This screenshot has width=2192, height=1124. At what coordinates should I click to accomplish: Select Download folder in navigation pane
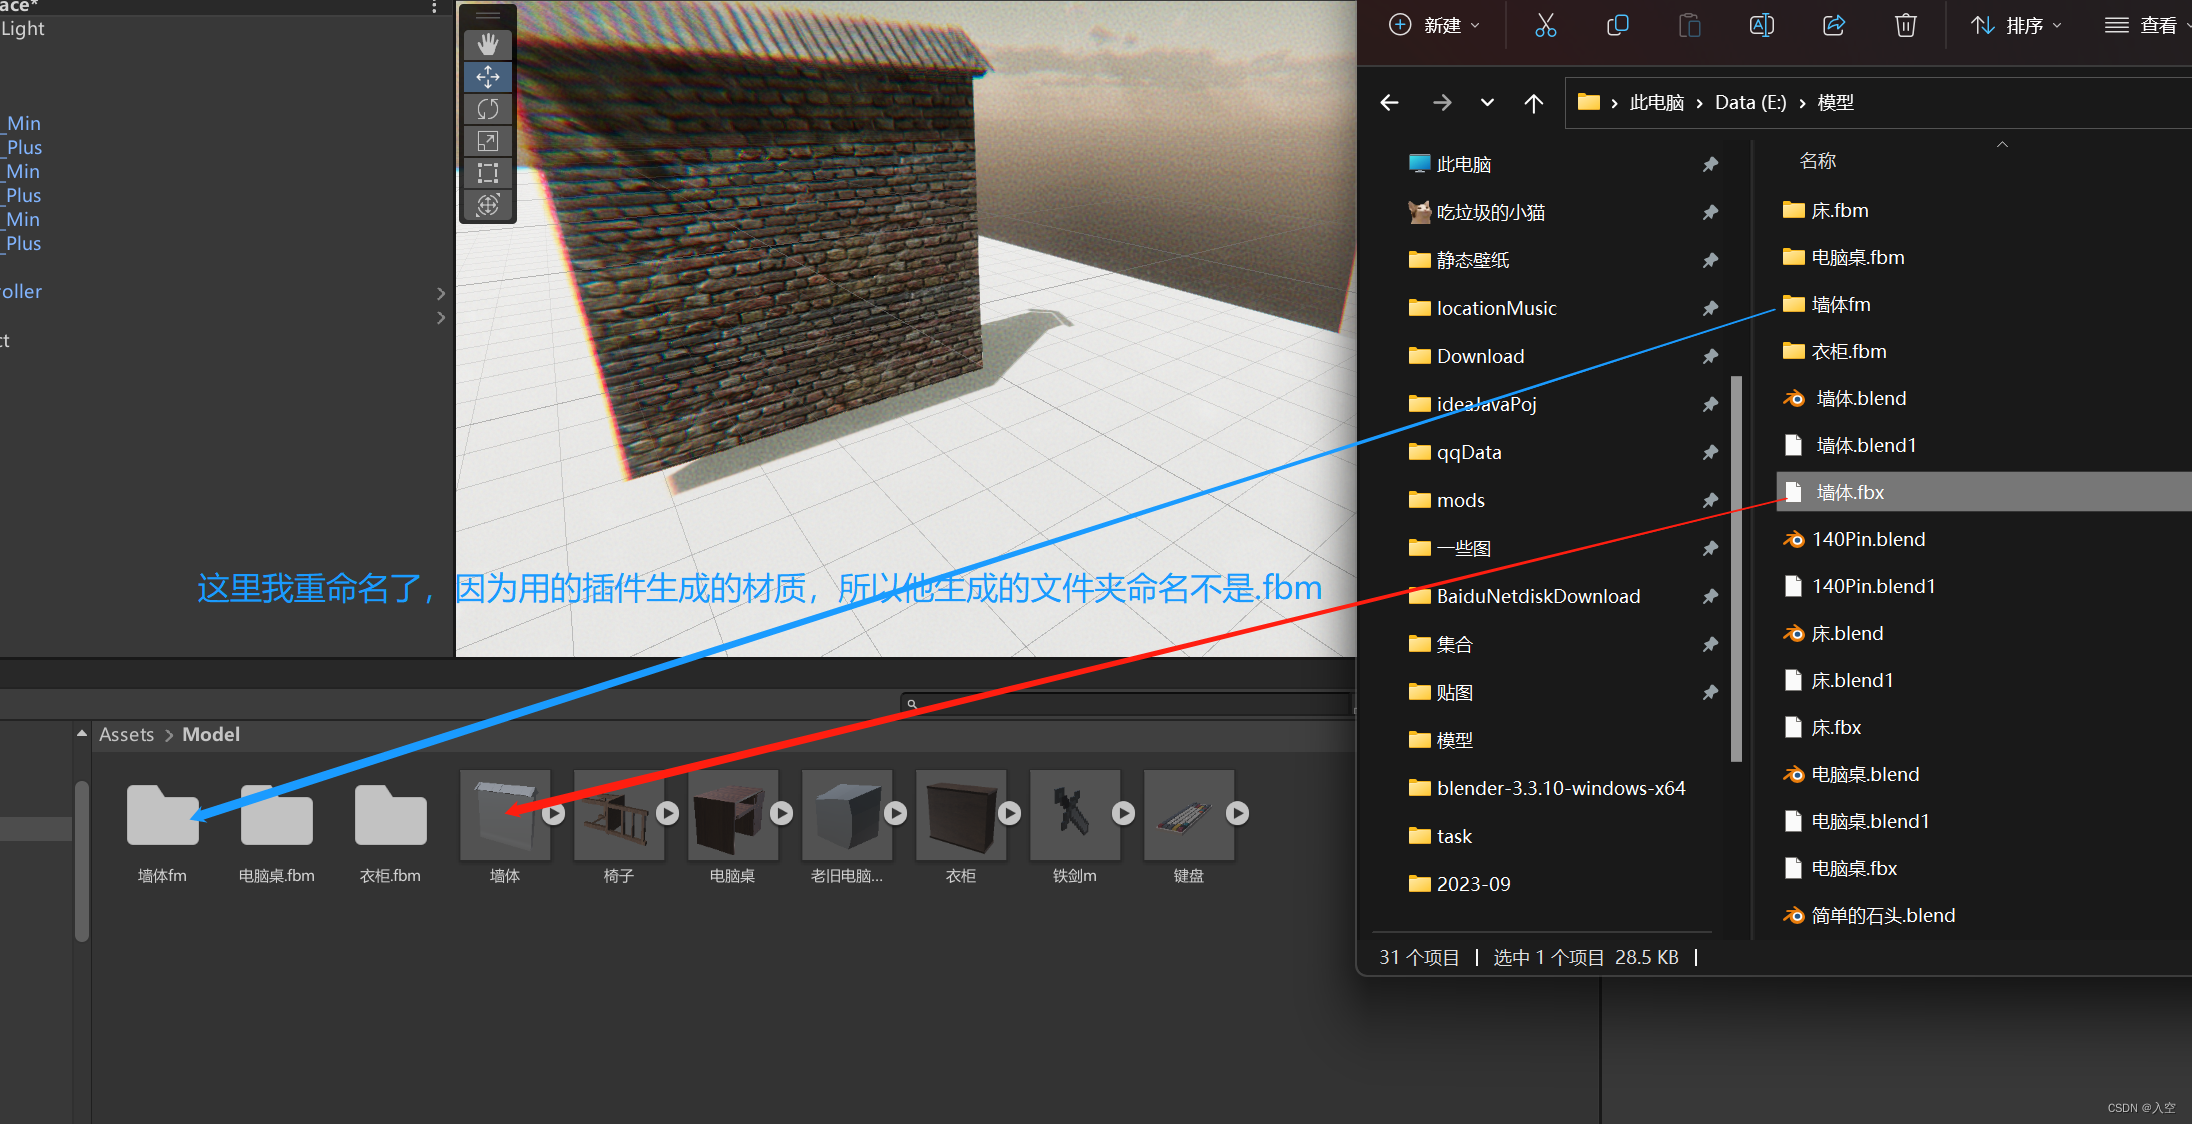1480,356
